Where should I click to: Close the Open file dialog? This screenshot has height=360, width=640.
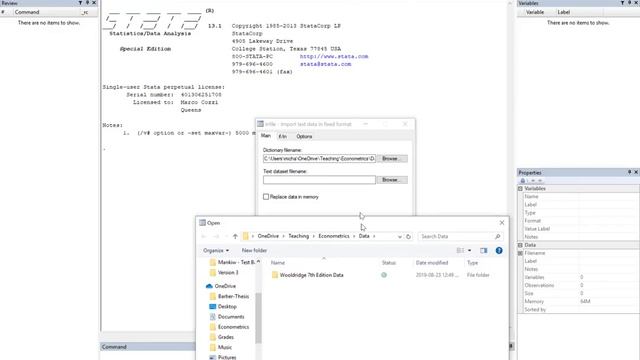tap(502, 223)
